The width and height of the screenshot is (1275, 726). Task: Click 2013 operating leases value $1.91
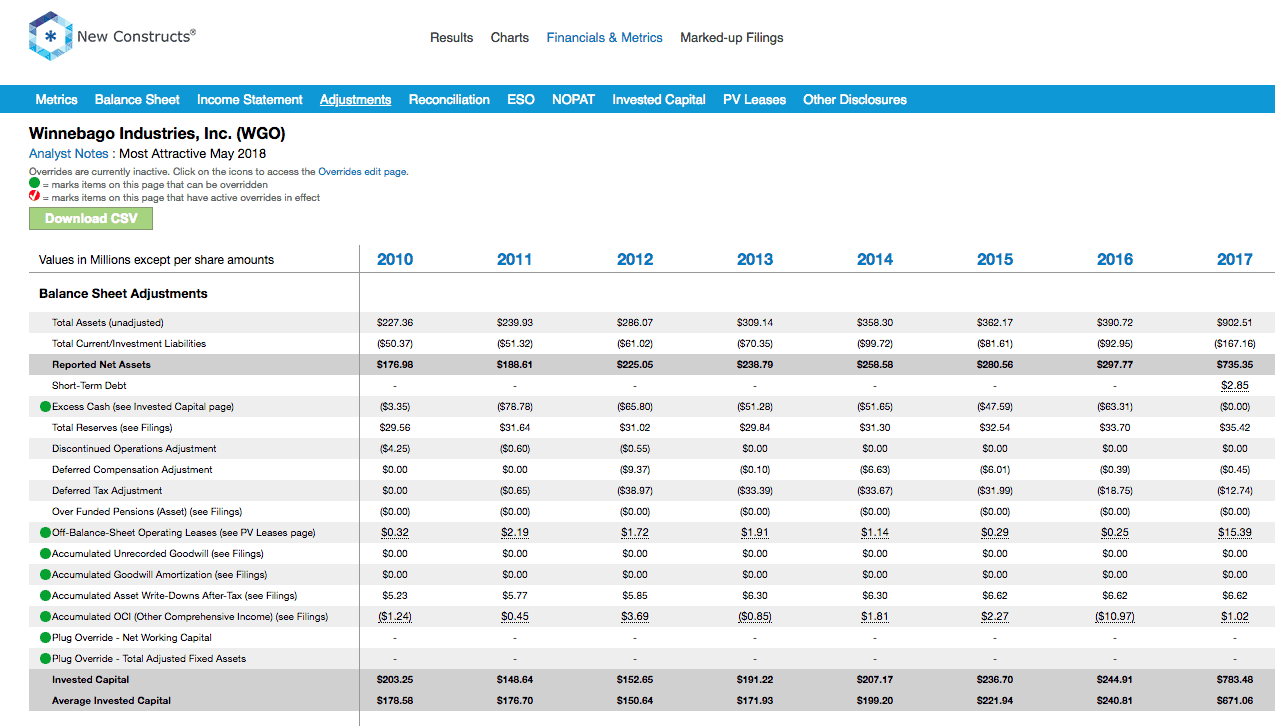coord(755,533)
